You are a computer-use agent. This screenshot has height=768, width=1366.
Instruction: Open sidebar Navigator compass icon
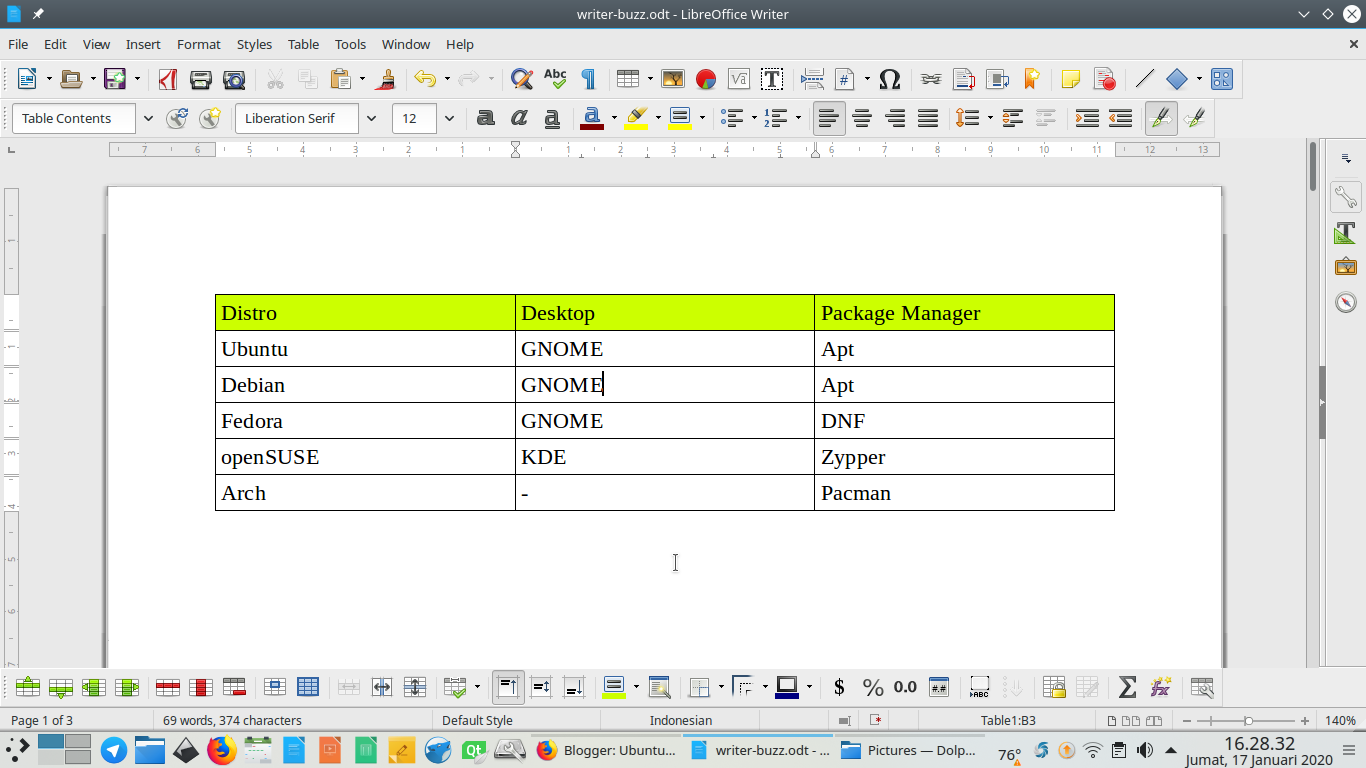[x=1346, y=302]
